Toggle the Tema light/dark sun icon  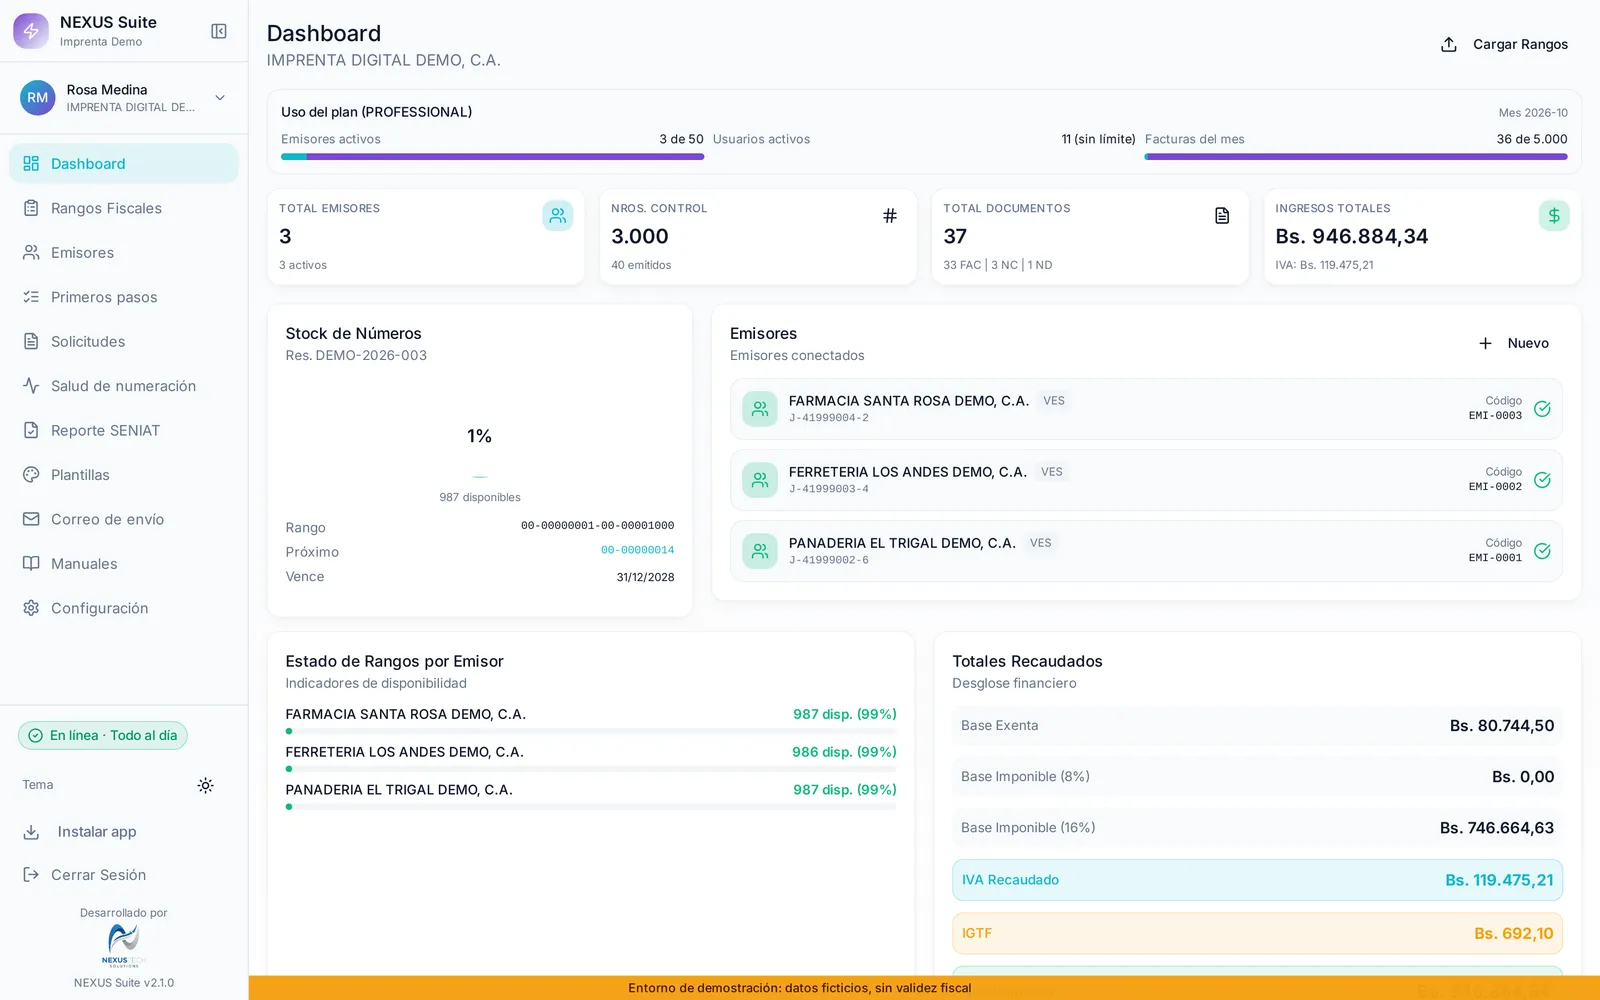tap(206, 785)
